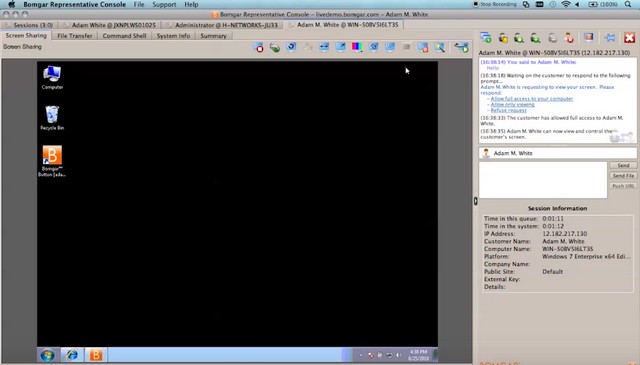Image resolution: width=640 pixels, height=365 pixels.
Task: Select Adam M. White @ WIN-S0BV5I6LT3S session tab
Action: tap(344, 24)
